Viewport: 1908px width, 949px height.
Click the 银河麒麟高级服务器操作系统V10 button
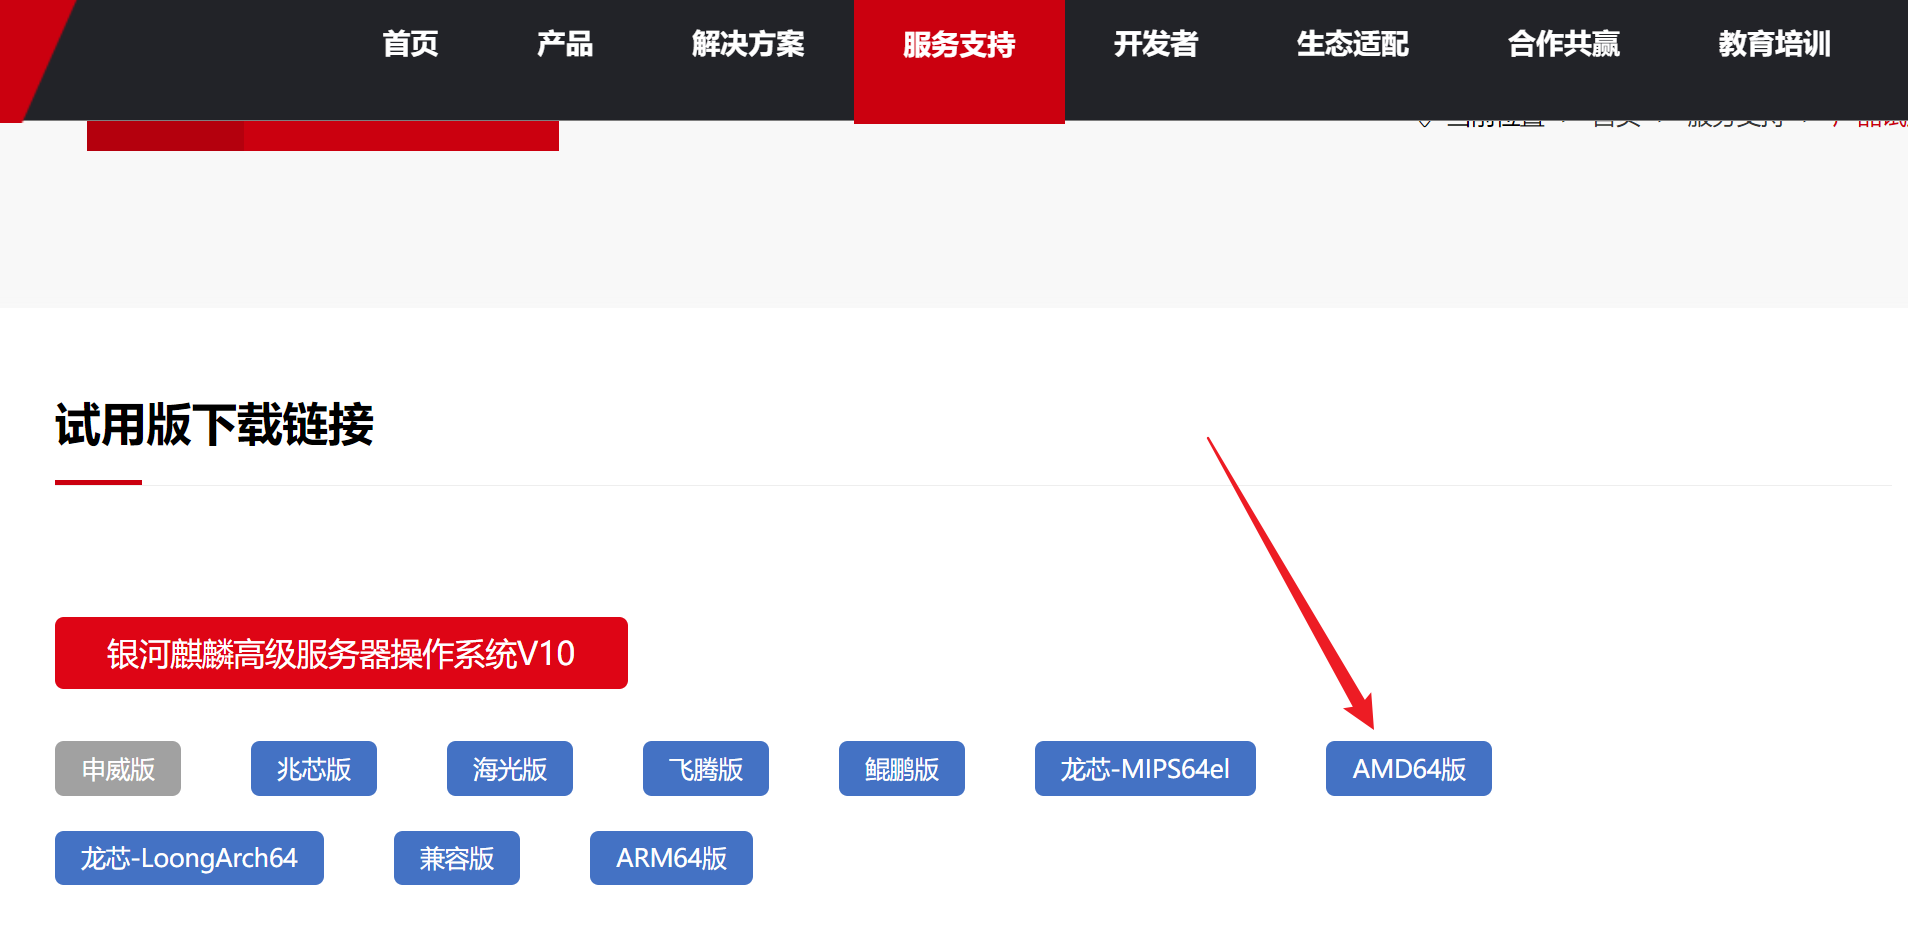coord(341,653)
